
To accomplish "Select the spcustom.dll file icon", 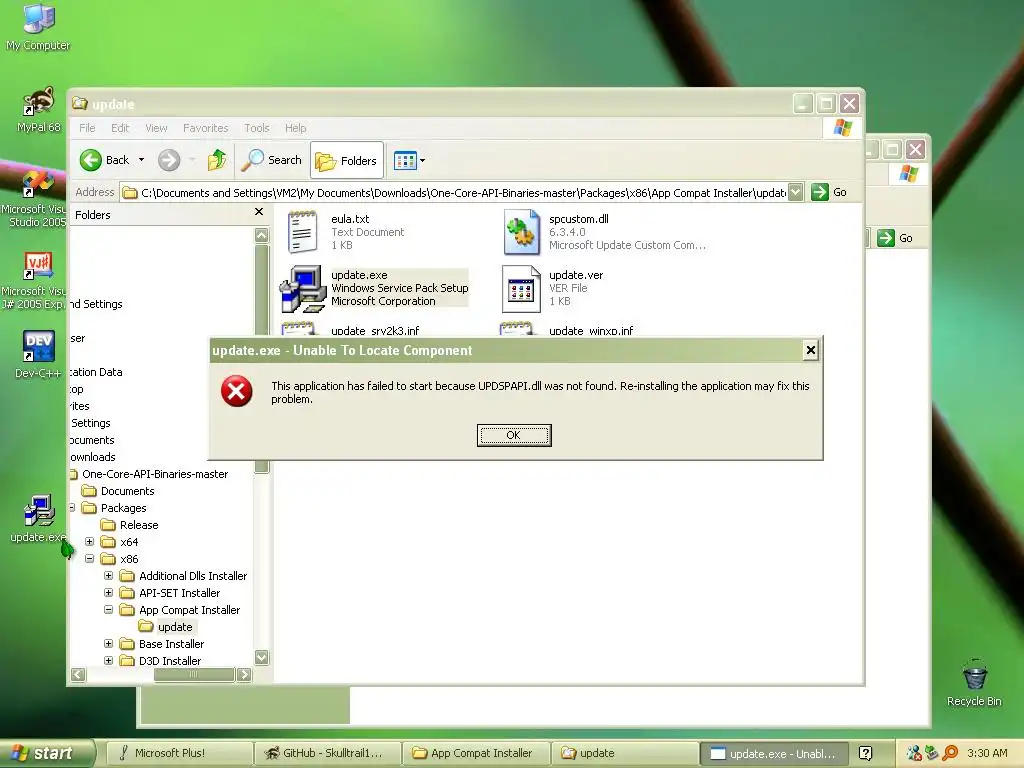I will click(x=521, y=232).
